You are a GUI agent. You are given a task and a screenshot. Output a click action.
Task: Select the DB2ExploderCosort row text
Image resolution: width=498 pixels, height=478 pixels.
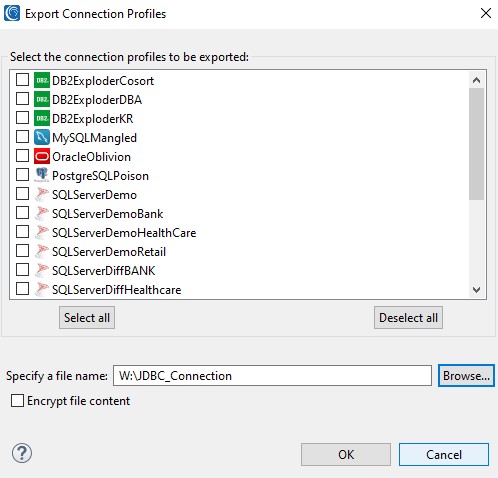pos(103,81)
